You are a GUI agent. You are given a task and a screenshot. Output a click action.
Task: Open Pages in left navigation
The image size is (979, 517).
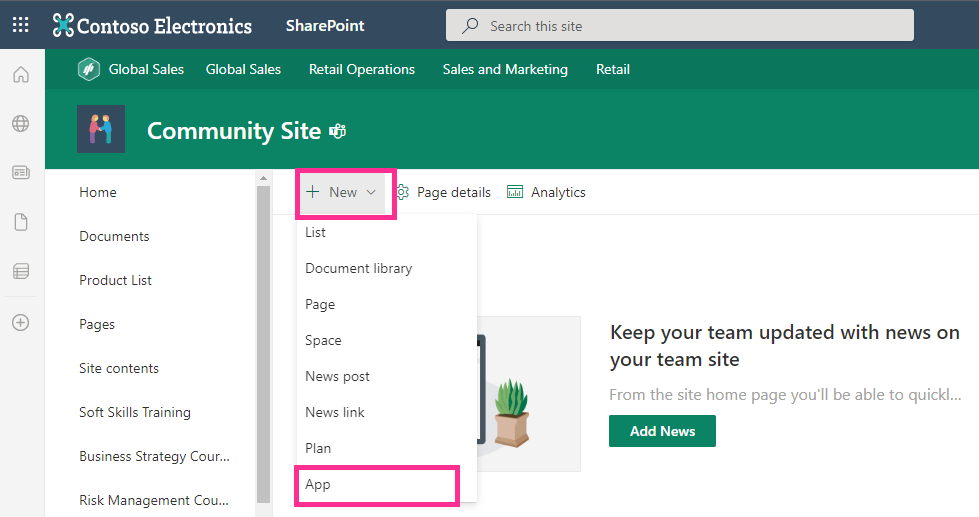point(97,325)
